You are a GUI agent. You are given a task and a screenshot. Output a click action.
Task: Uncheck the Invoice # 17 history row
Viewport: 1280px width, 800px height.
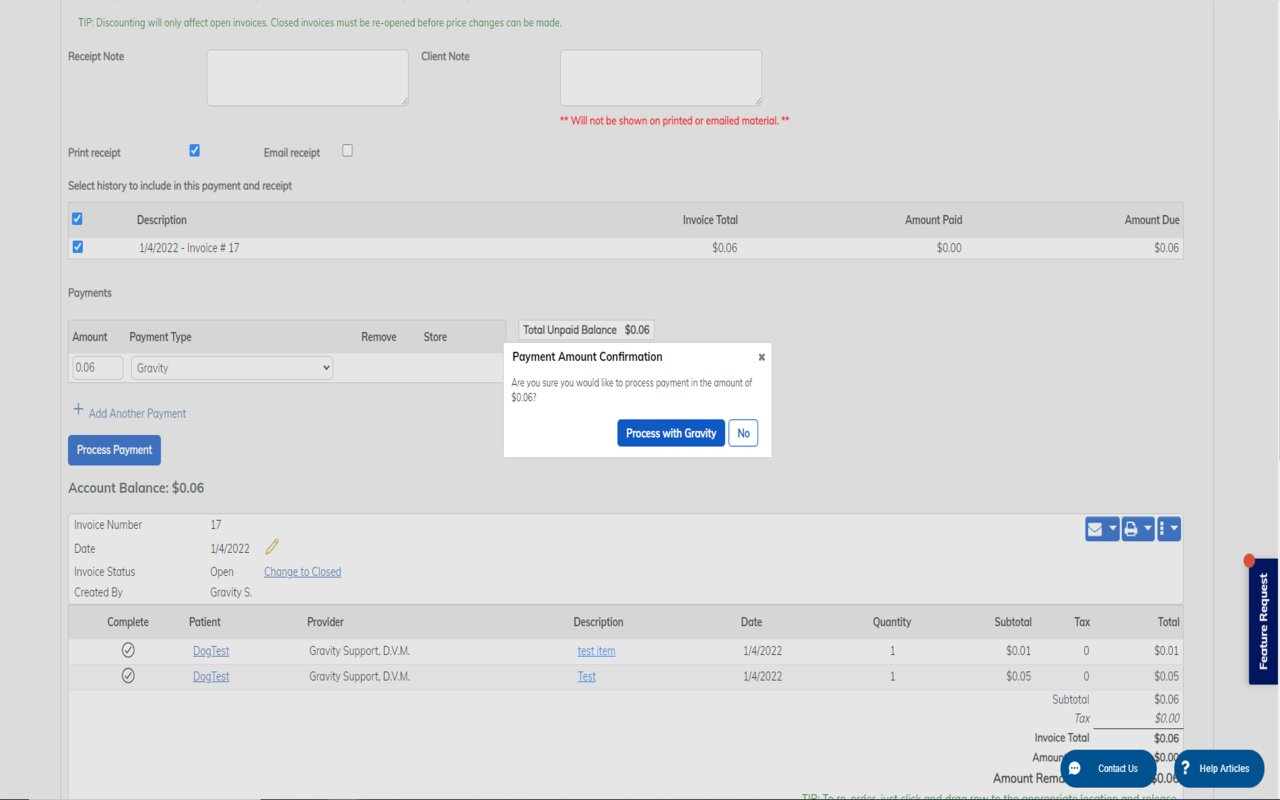77,246
